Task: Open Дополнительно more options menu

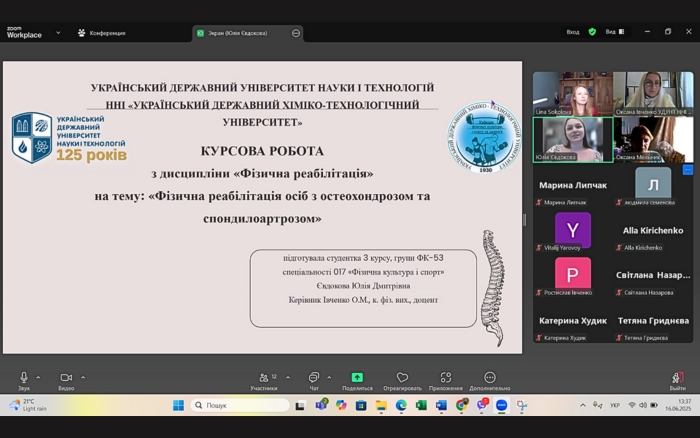Action: coord(490,380)
